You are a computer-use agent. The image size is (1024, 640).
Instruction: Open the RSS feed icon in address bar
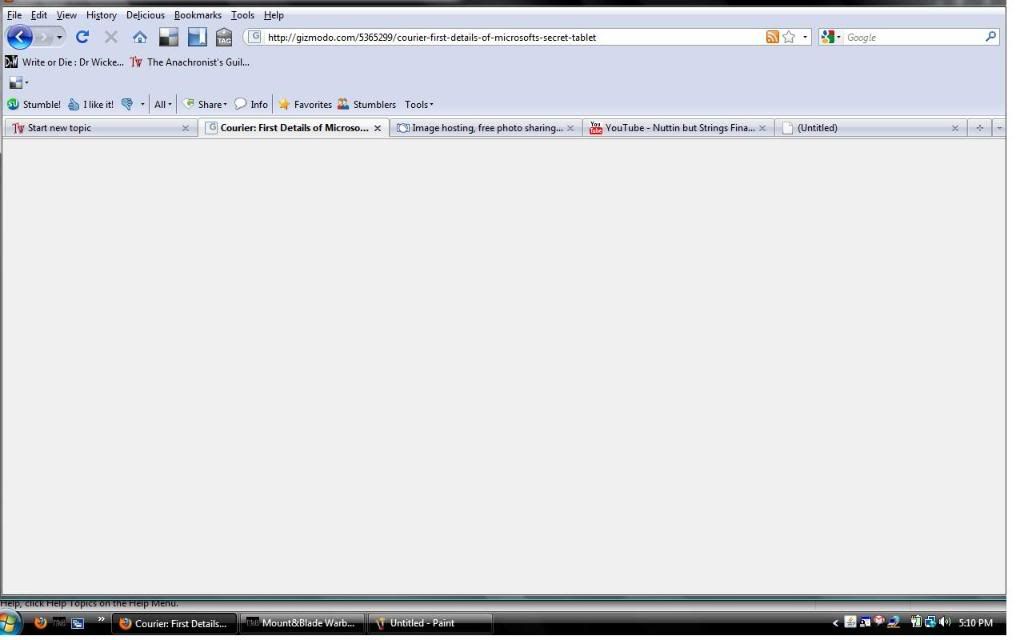pos(772,37)
